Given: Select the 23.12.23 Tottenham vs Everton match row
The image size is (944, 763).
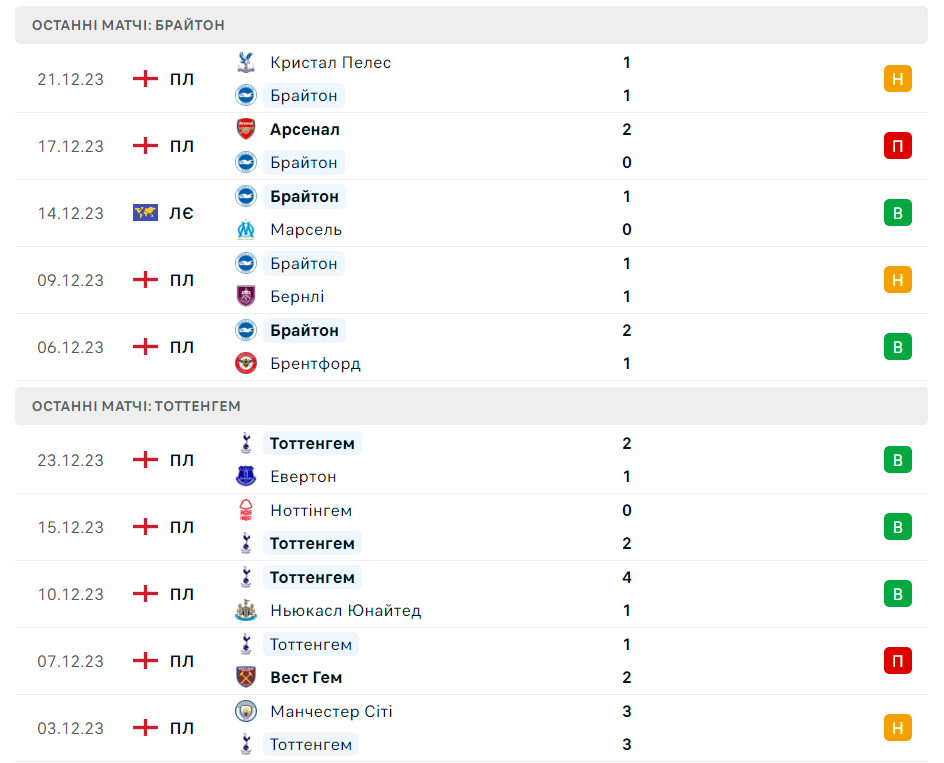Looking at the screenshot, I should (x=470, y=460).
